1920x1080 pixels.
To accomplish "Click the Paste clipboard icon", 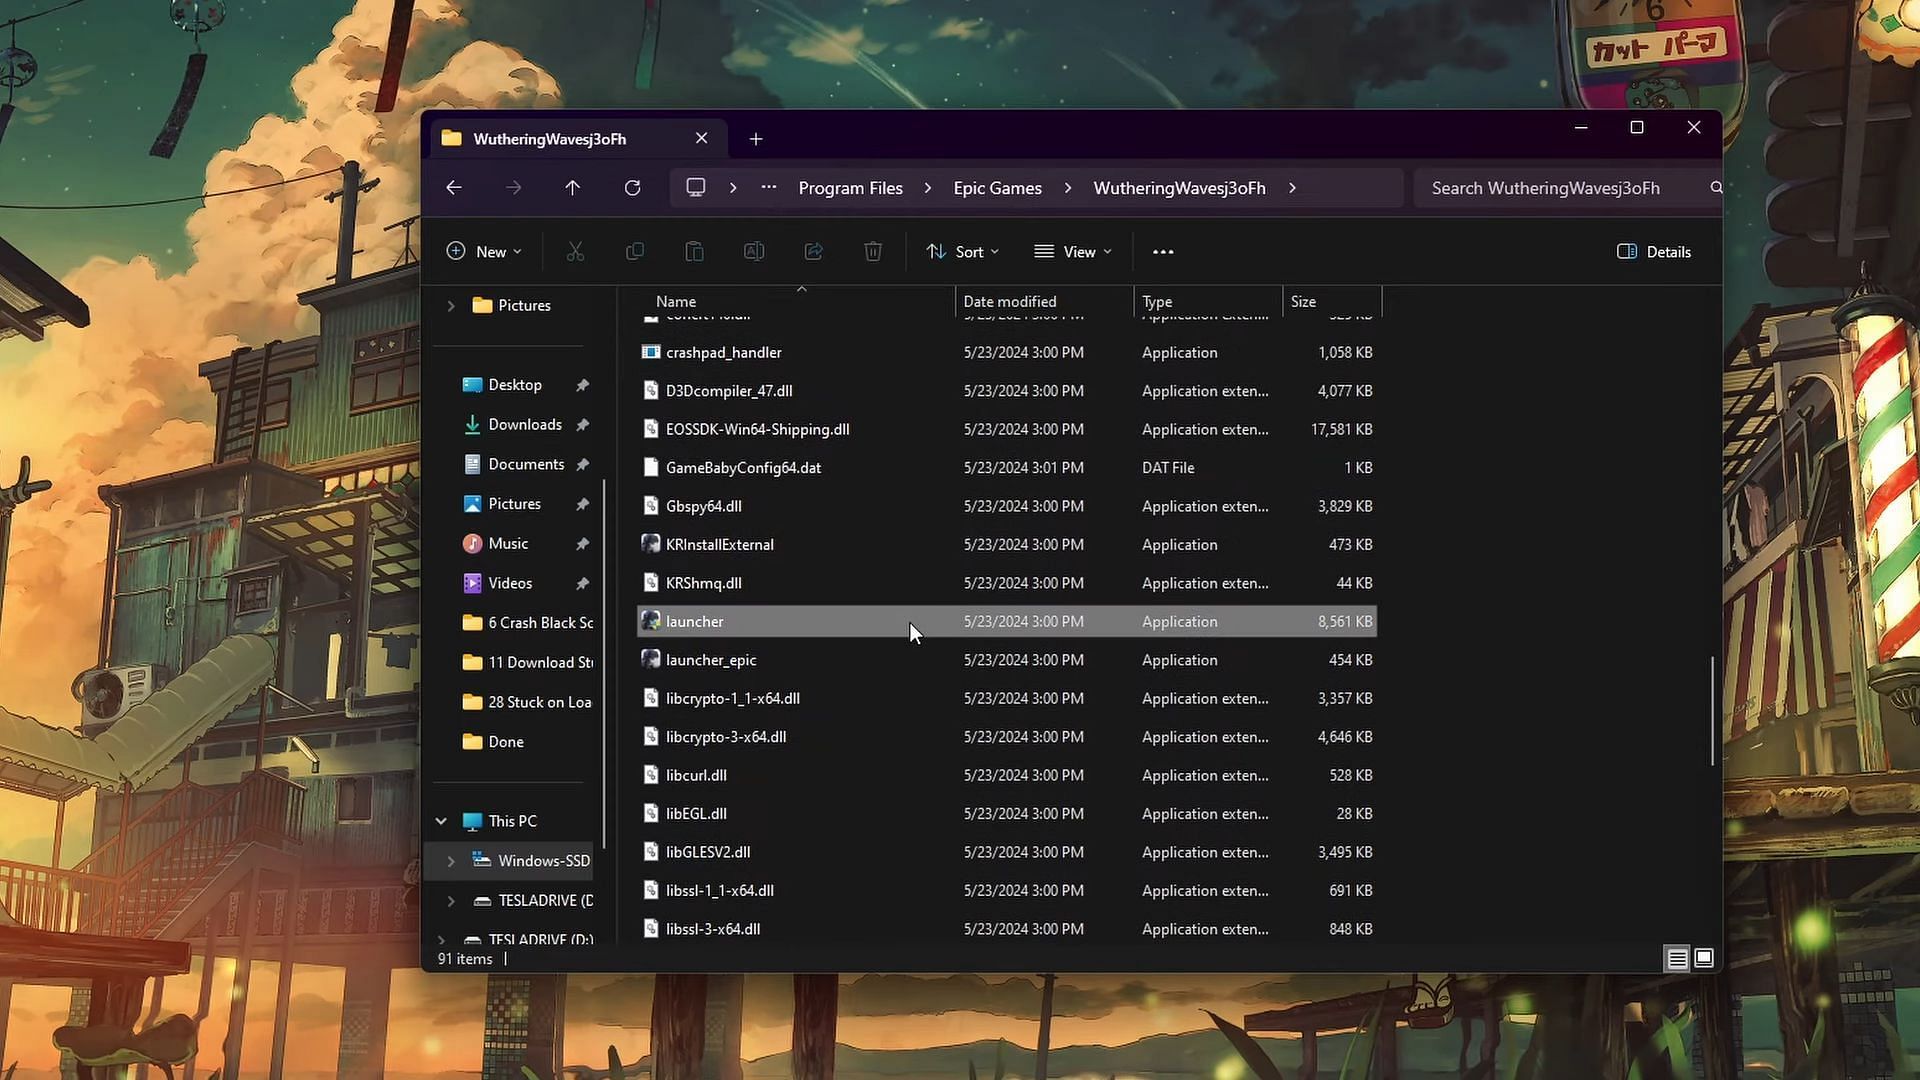I will coord(694,252).
